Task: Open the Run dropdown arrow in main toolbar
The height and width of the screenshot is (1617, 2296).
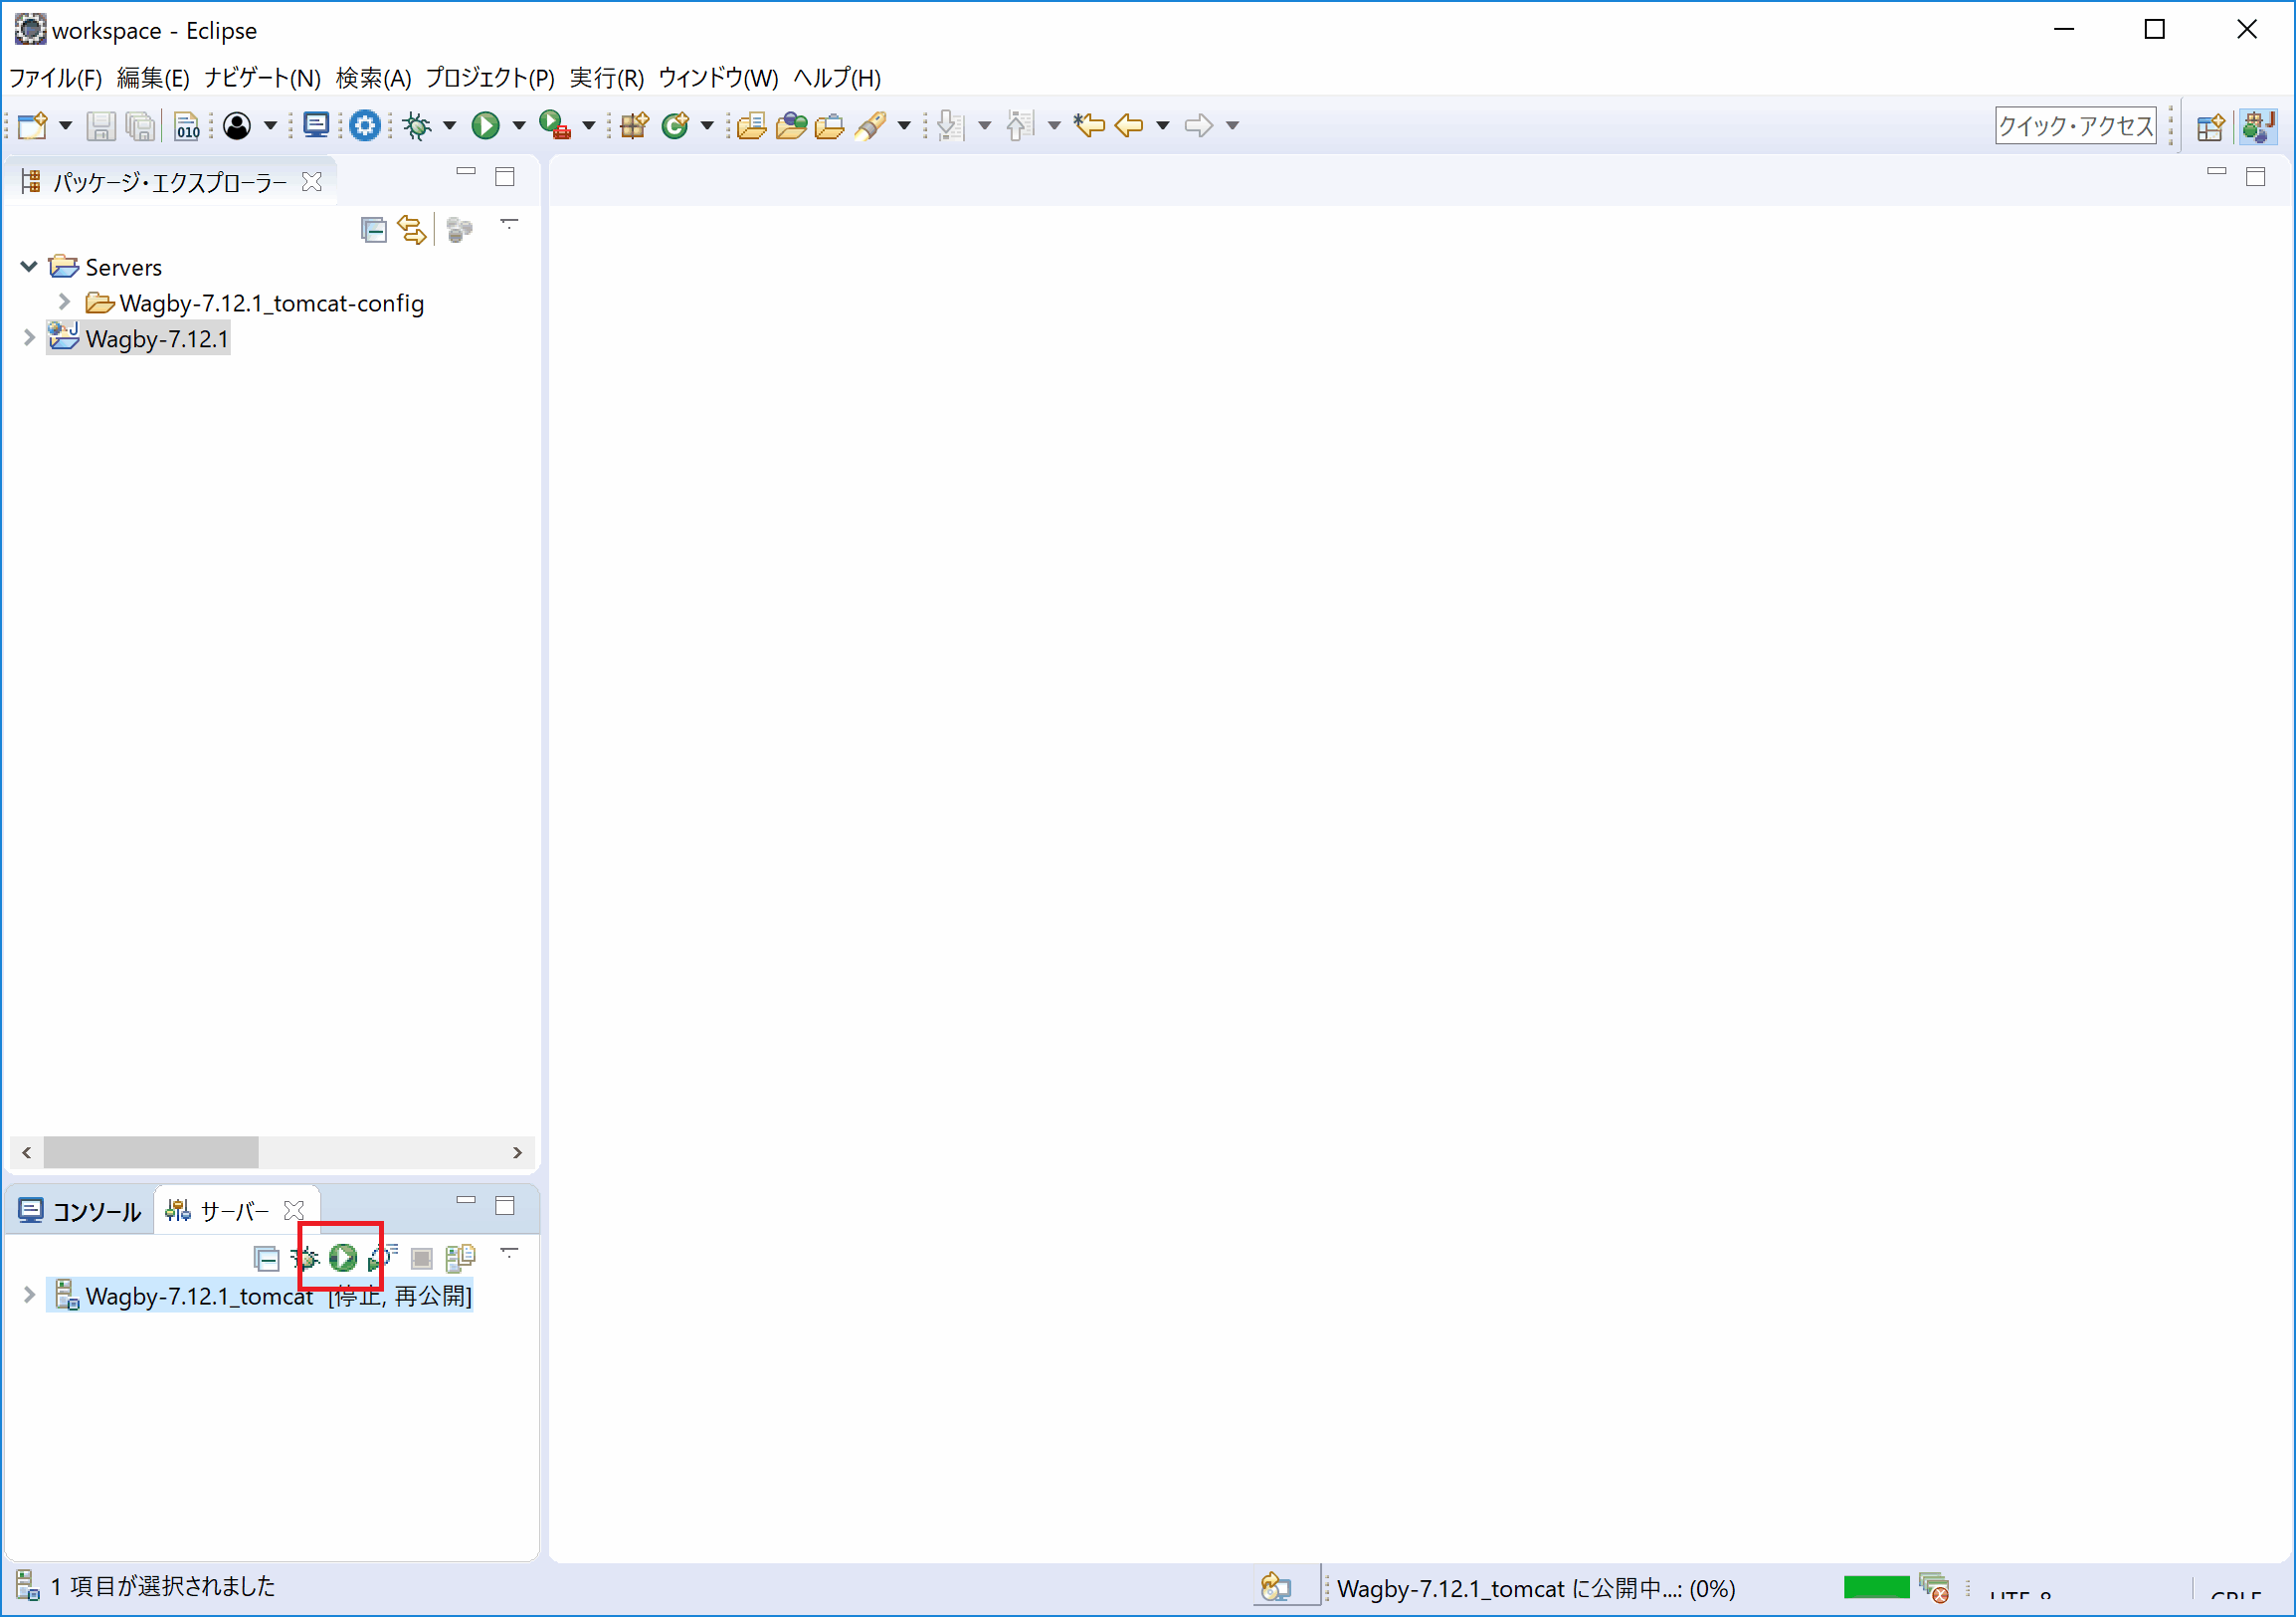Action: (x=518, y=126)
